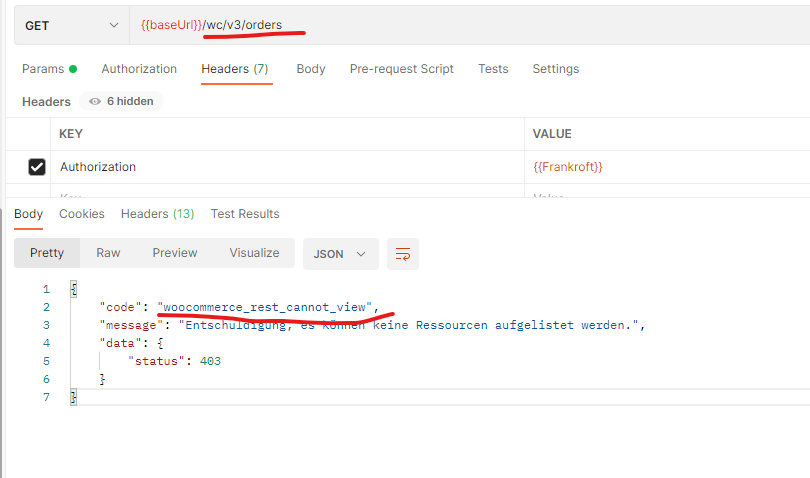
Task: Click line number 4 in response
Action: pos(46,343)
